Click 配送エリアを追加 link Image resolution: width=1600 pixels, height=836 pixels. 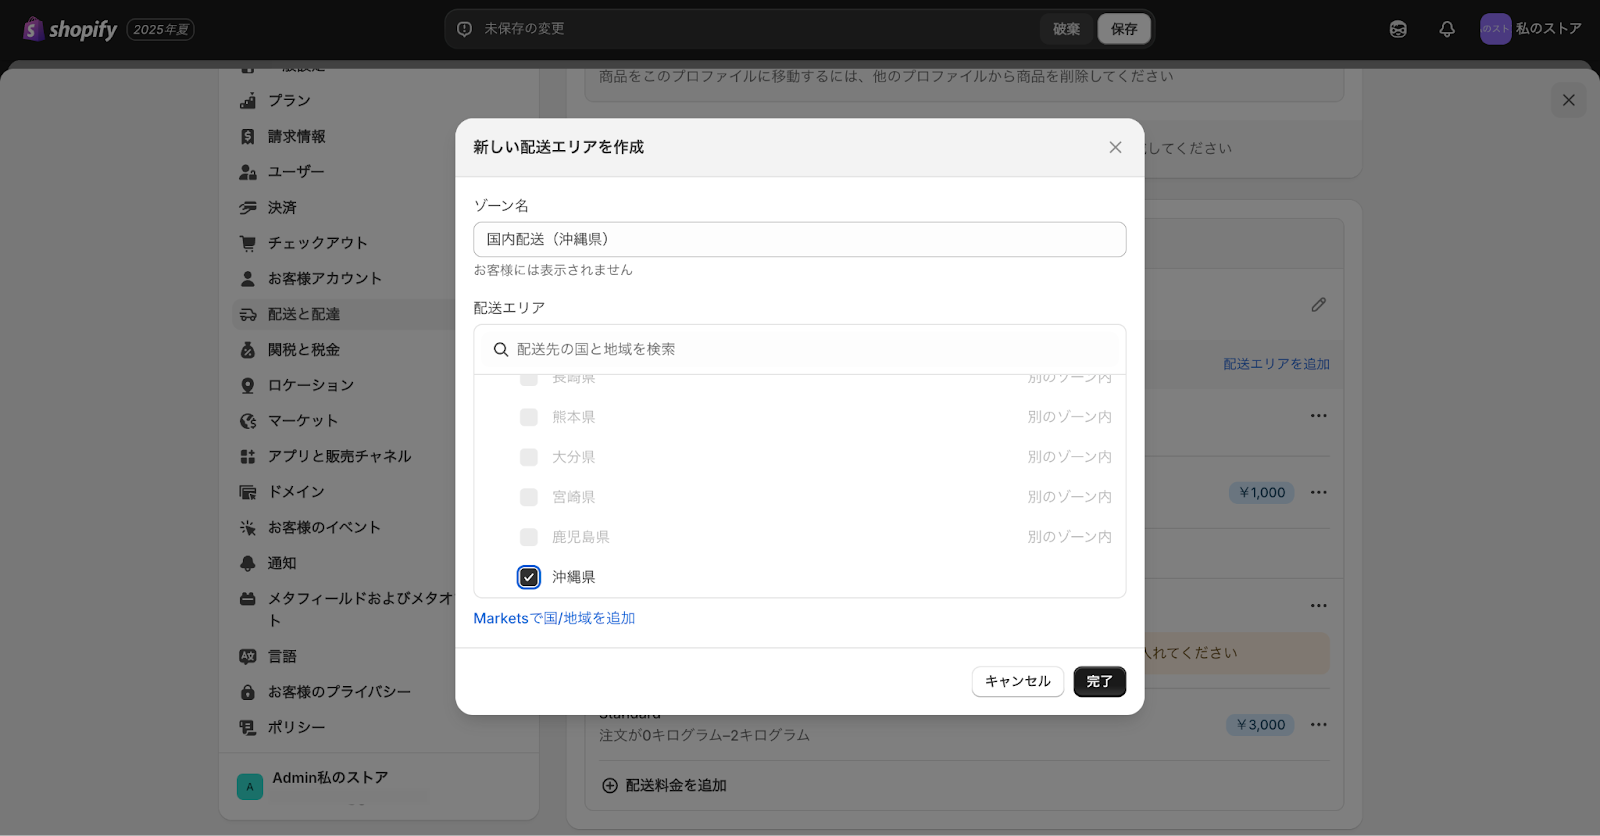(x=1277, y=364)
